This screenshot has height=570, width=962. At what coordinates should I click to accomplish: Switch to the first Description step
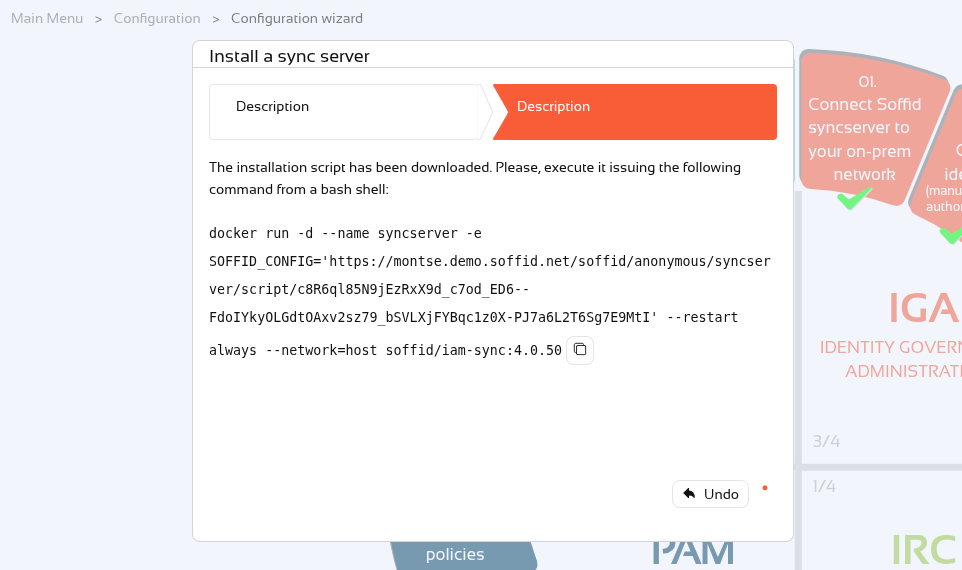(x=344, y=112)
